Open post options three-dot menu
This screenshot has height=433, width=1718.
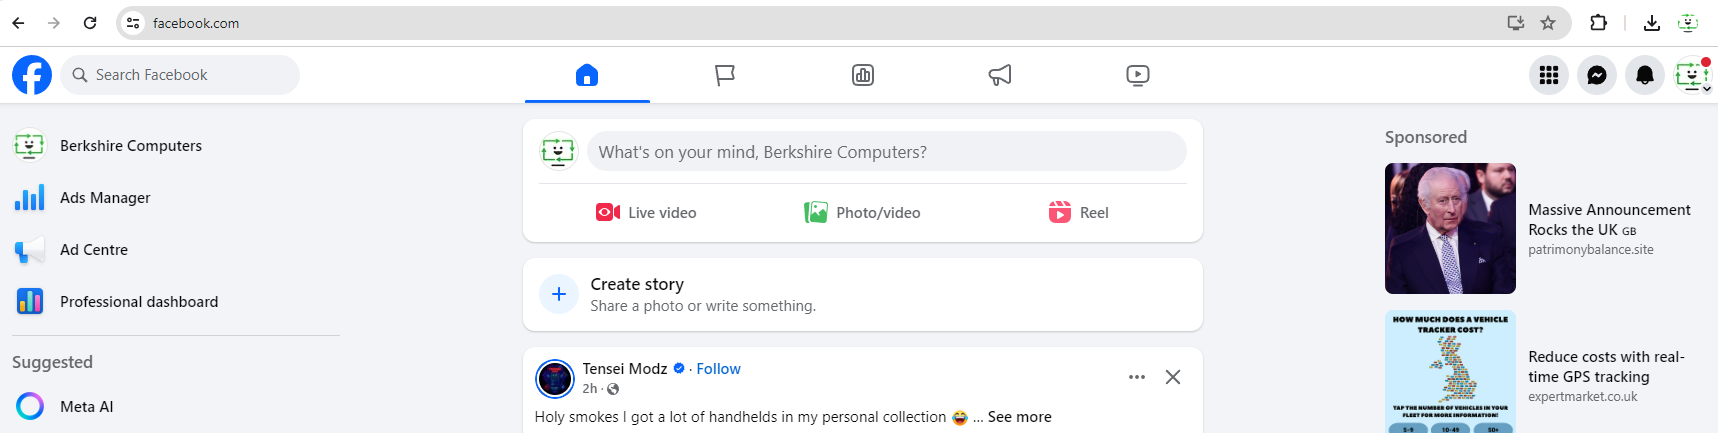[x=1137, y=377]
